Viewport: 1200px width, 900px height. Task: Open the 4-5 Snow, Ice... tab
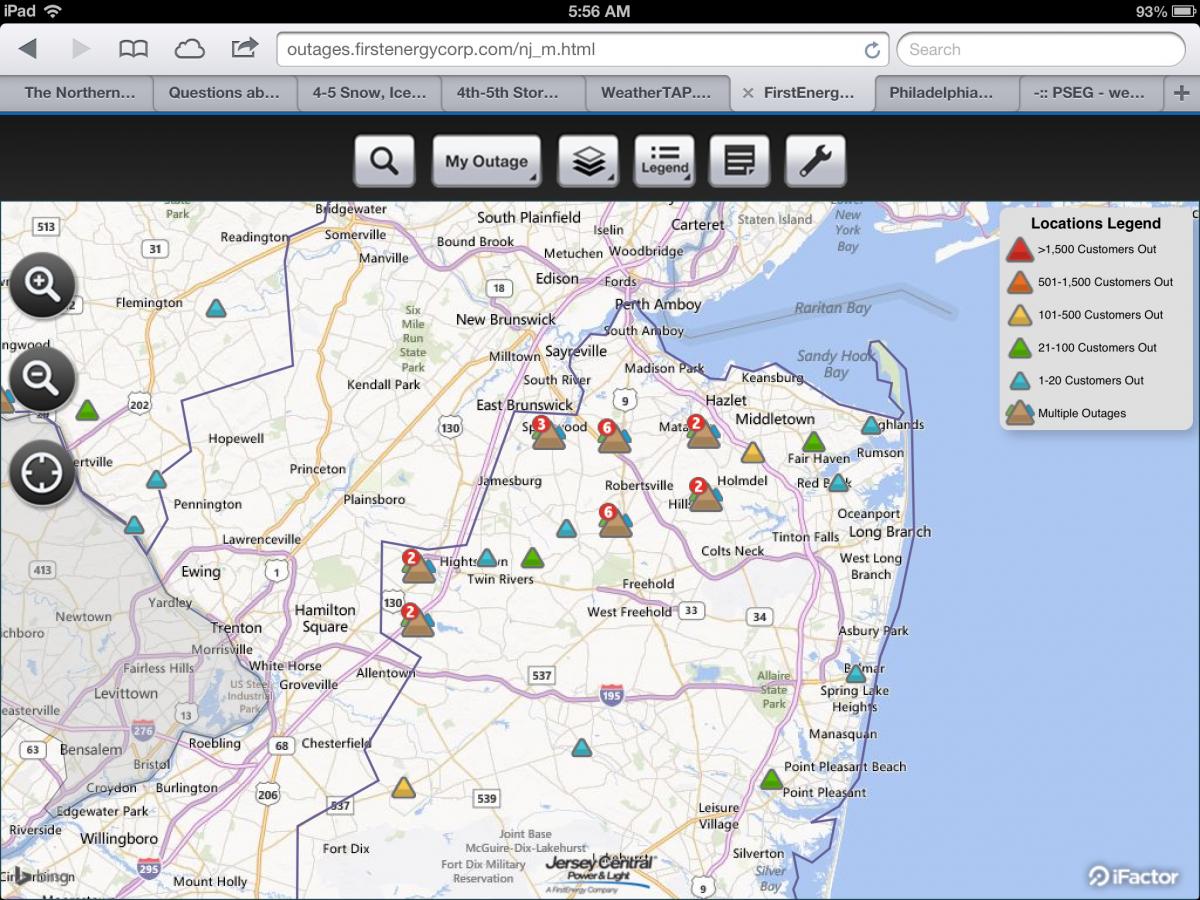click(369, 93)
